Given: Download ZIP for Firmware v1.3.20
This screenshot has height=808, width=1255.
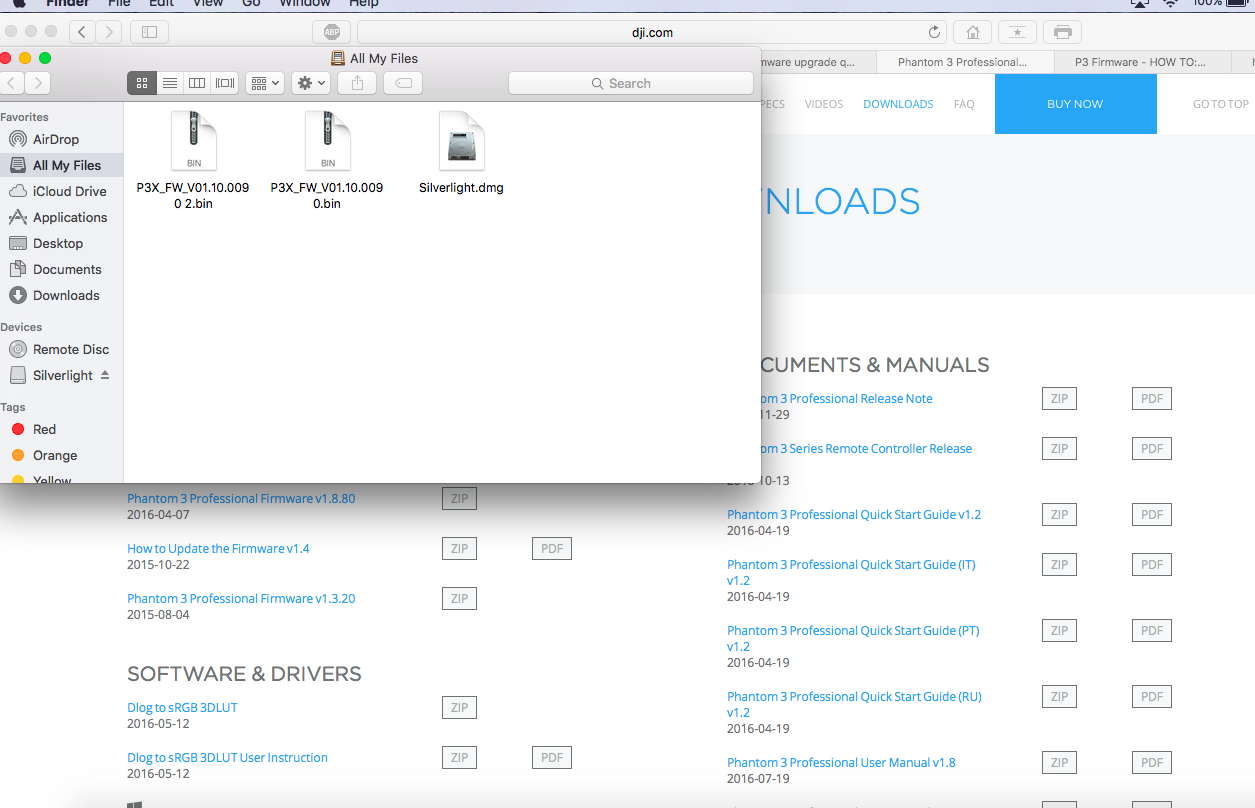Looking at the screenshot, I should click(459, 599).
